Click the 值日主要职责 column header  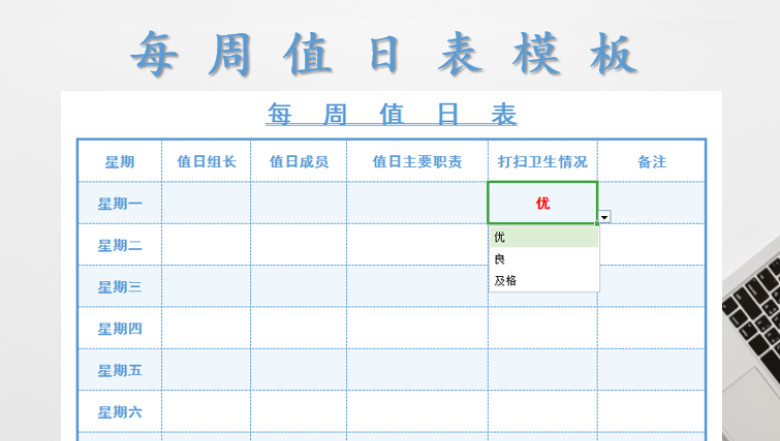tap(417, 162)
